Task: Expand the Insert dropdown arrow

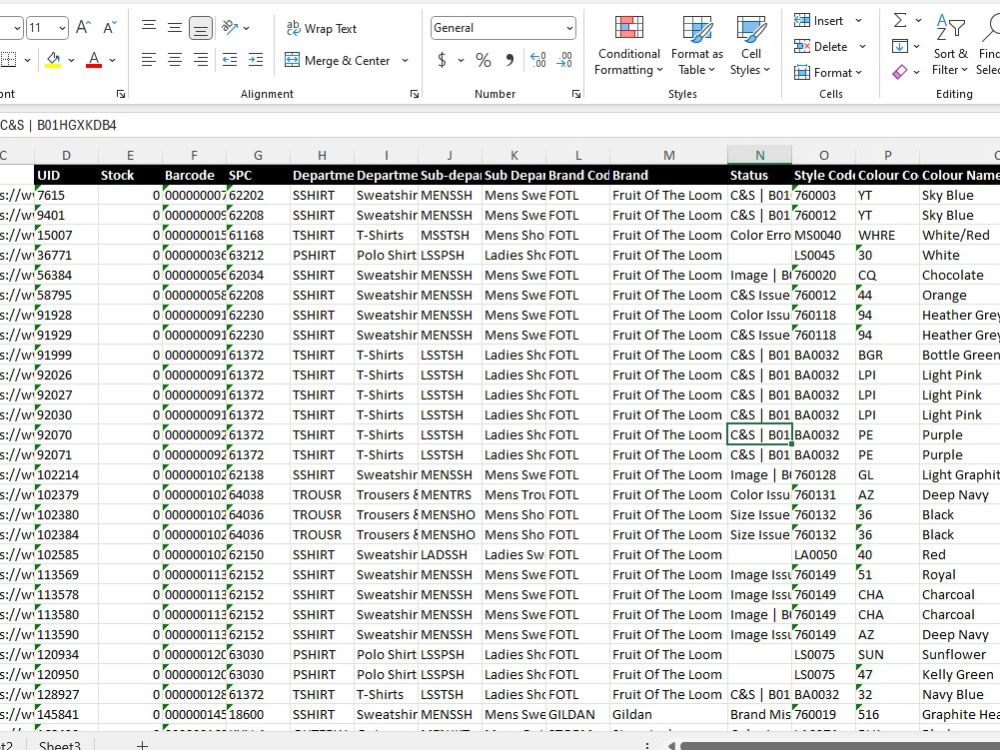Action: pos(858,21)
